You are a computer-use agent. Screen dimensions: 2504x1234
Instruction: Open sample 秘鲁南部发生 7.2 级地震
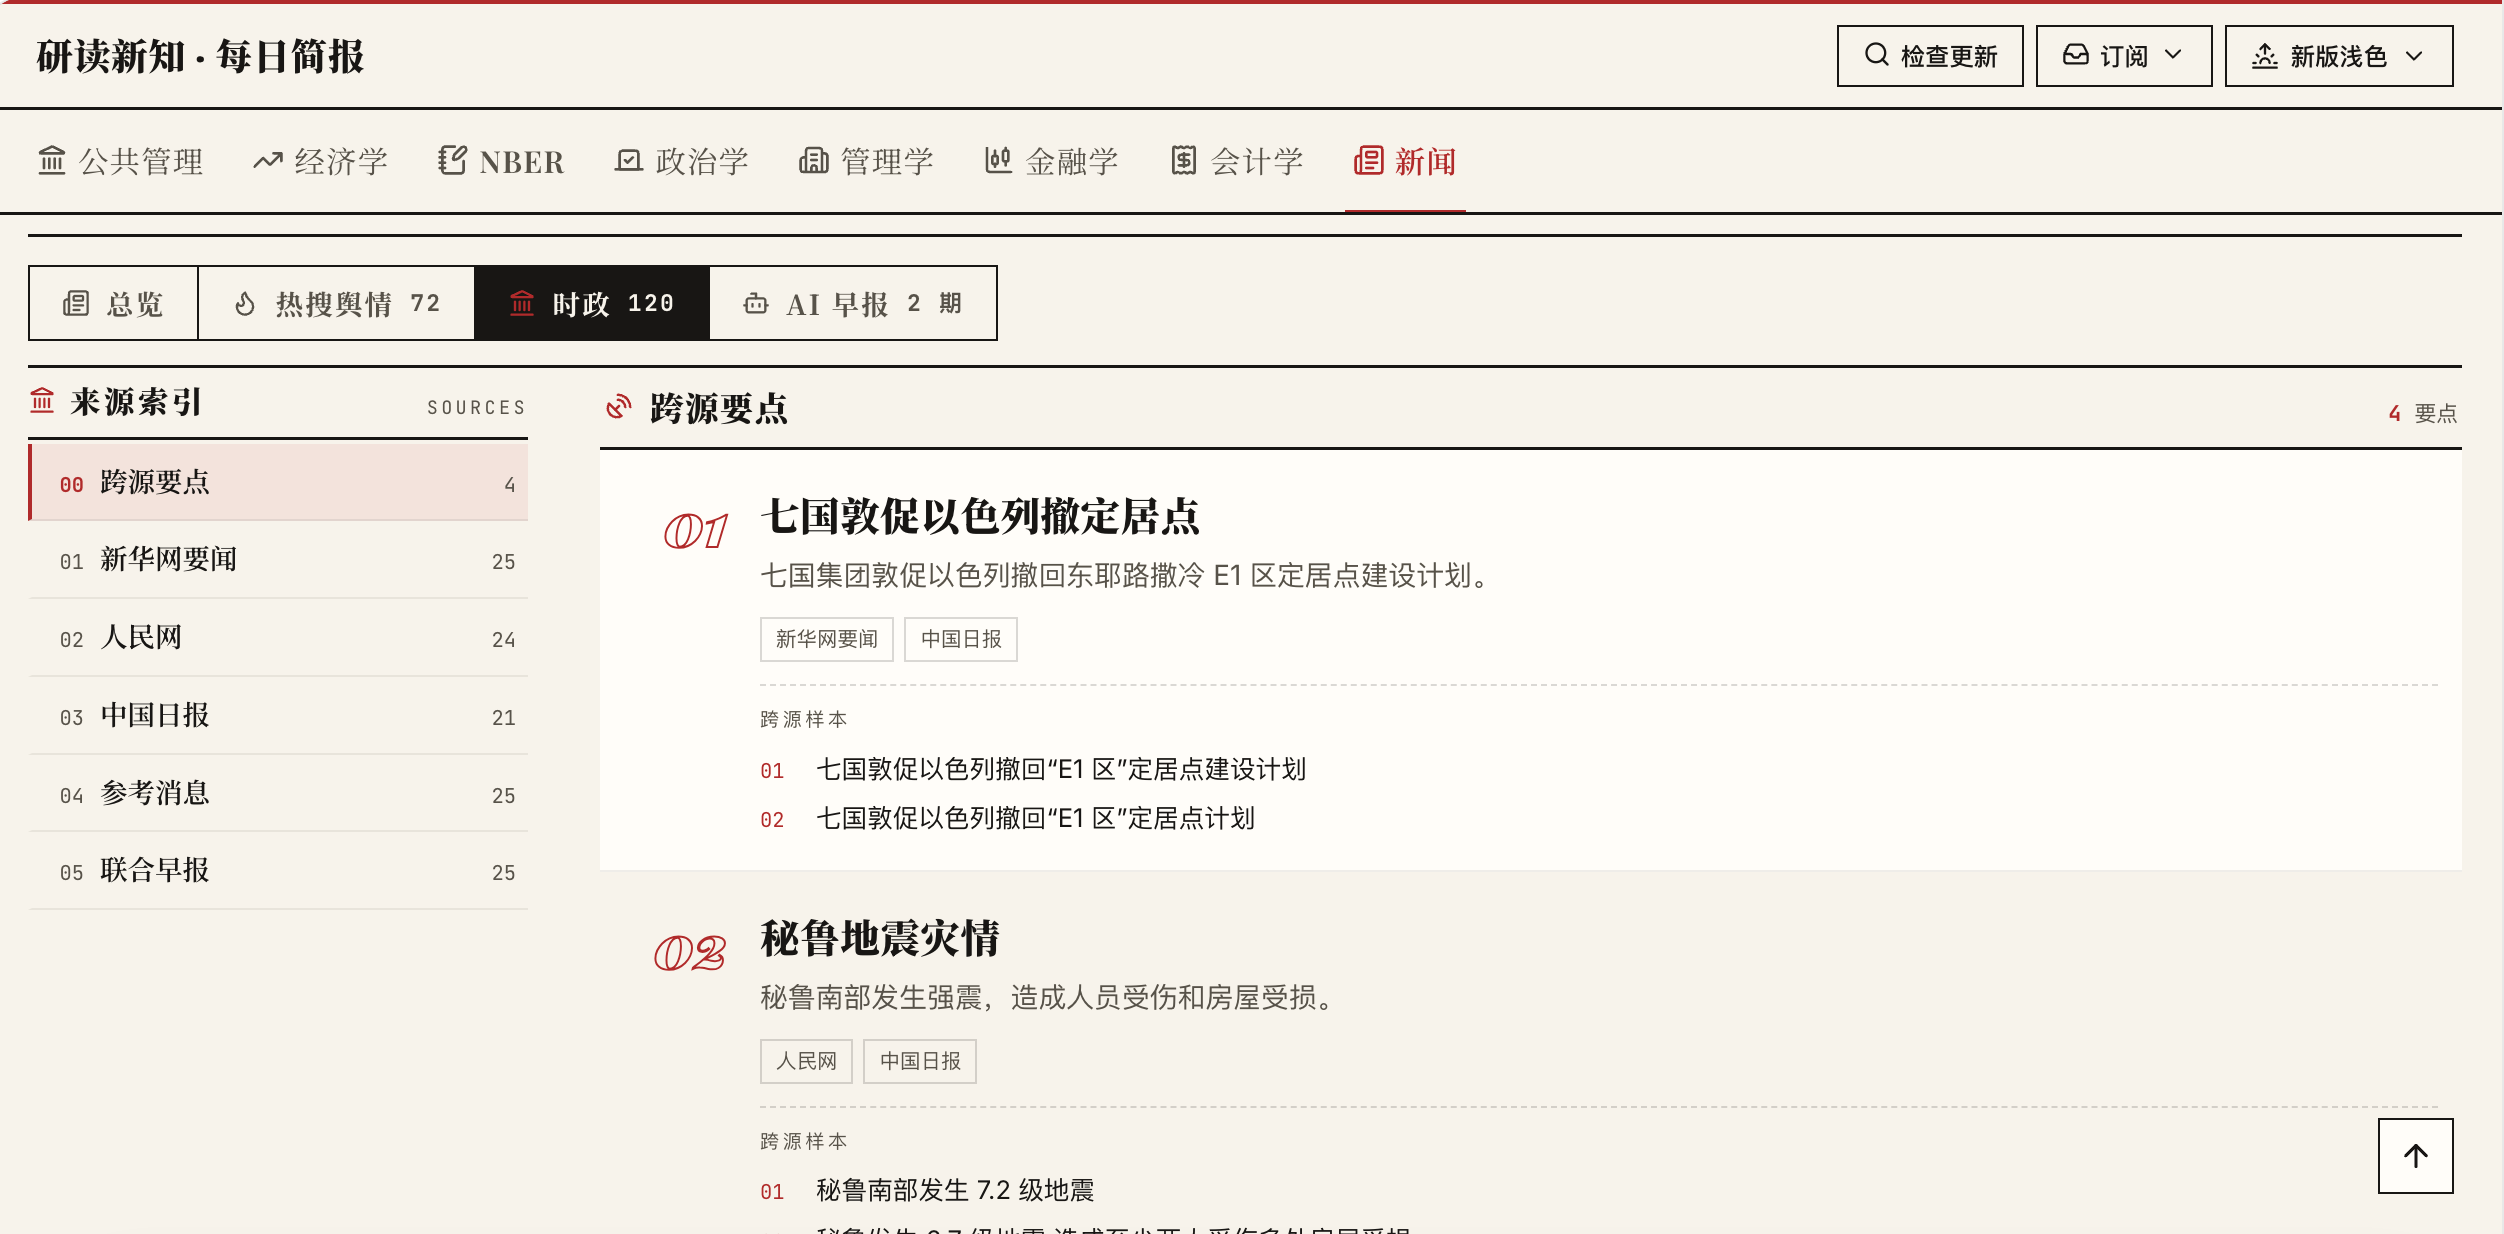(x=955, y=1190)
